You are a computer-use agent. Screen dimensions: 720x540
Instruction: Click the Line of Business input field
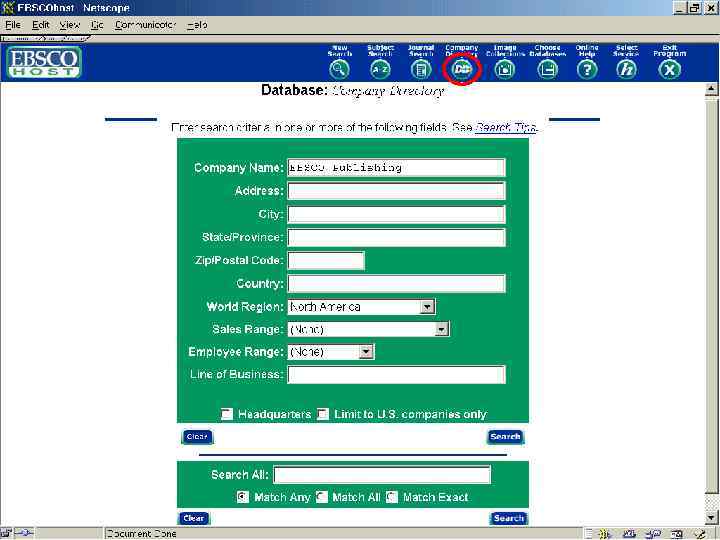[x=396, y=374]
